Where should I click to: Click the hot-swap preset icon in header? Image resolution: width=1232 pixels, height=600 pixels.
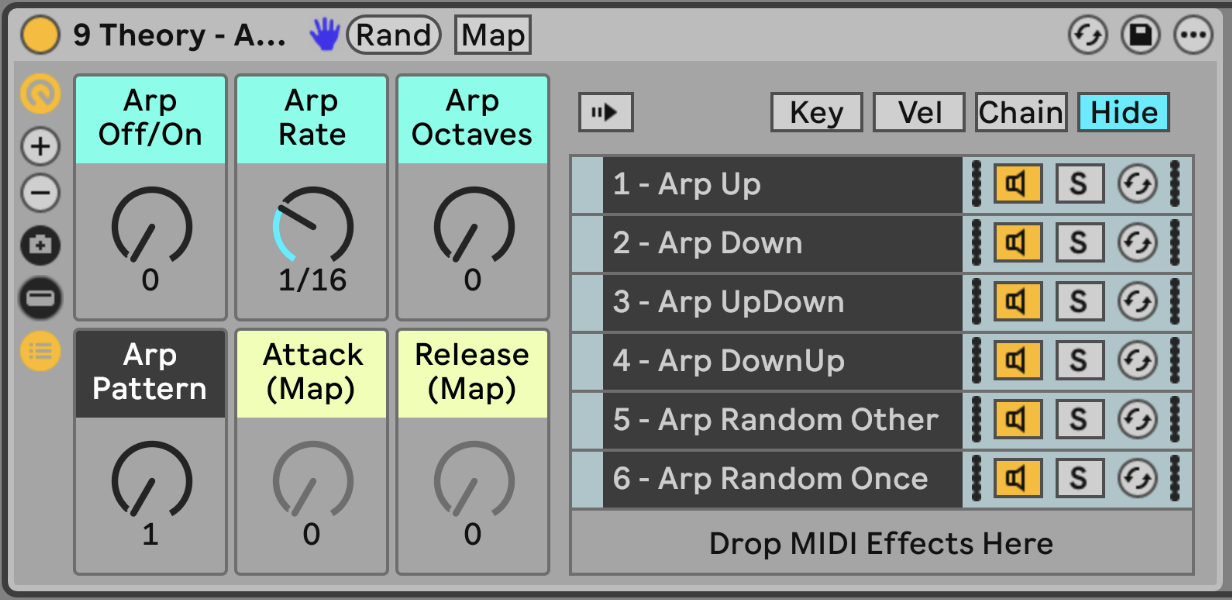tap(1087, 36)
